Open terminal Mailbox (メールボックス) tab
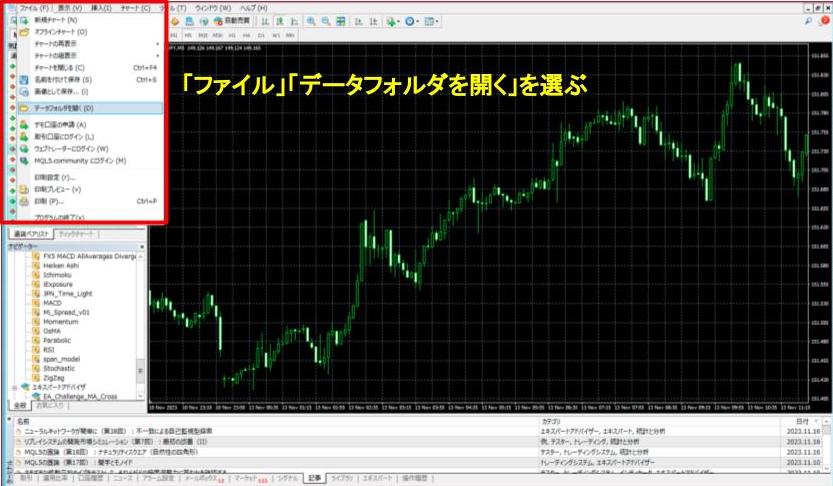This screenshot has width=833, height=486. tap(203, 478)
